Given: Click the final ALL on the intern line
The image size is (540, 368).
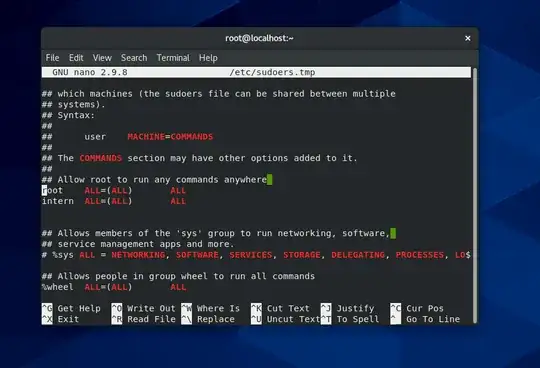Looking at the screenshot, I should tap(178, 201).
